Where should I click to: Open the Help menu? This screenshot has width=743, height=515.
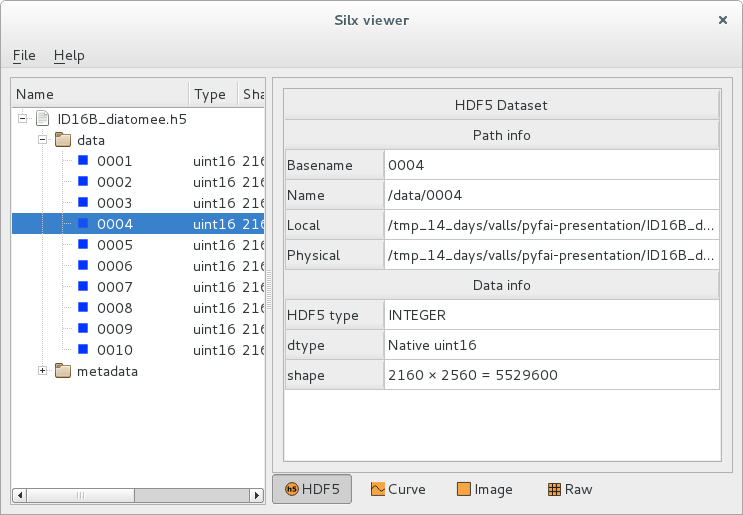[69, 55]
